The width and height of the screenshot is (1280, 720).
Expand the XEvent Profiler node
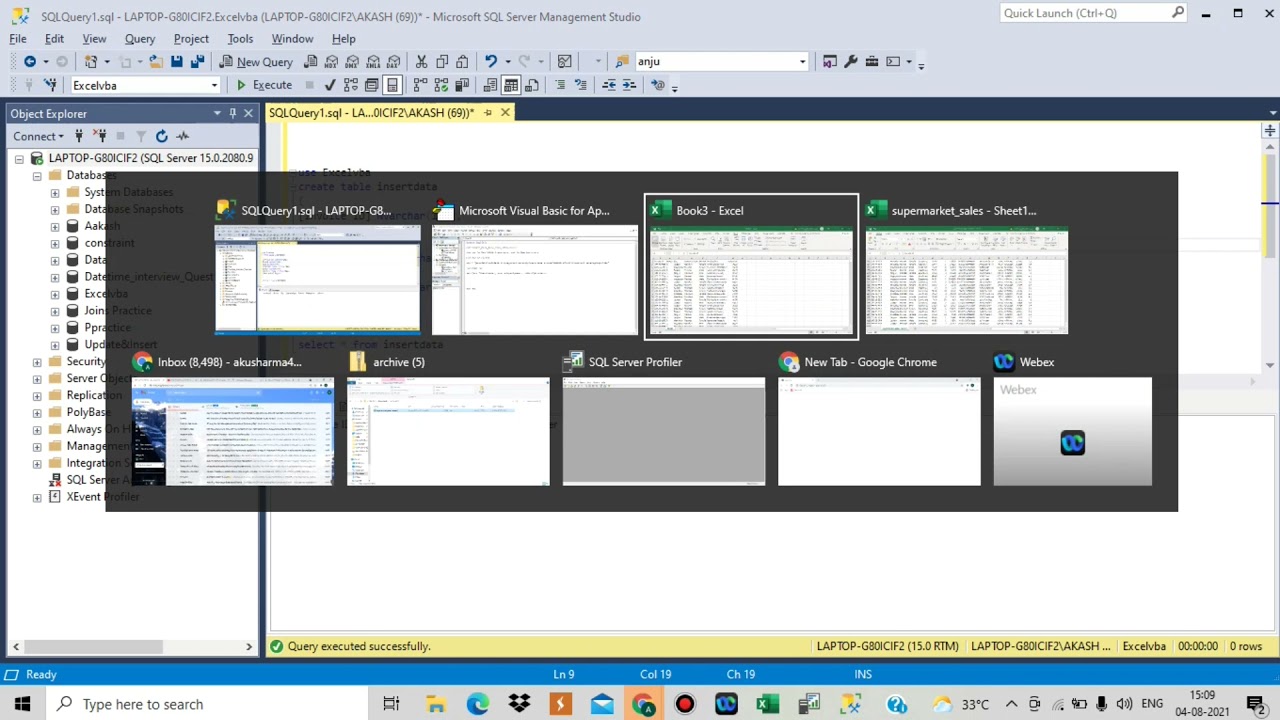click(37, 497)
